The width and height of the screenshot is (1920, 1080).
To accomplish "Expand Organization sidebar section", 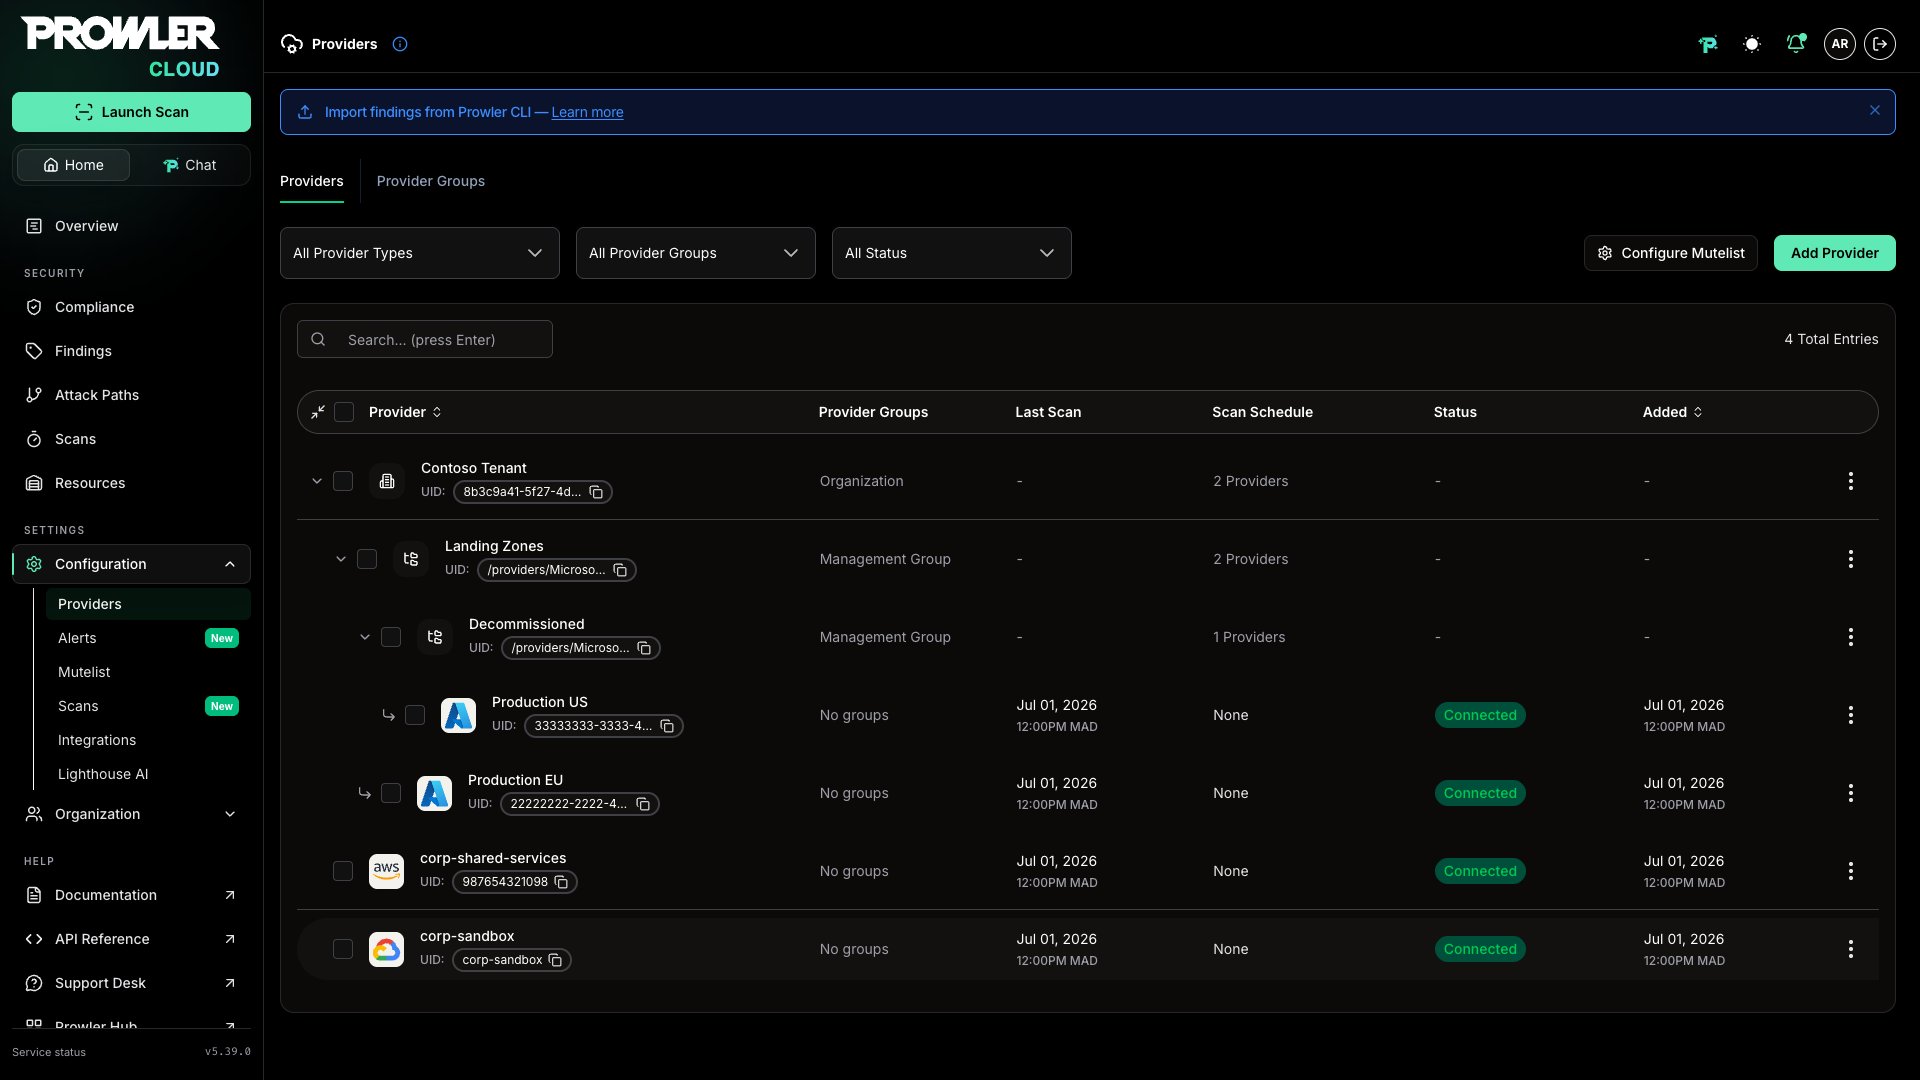I will (x=131, y=814).
